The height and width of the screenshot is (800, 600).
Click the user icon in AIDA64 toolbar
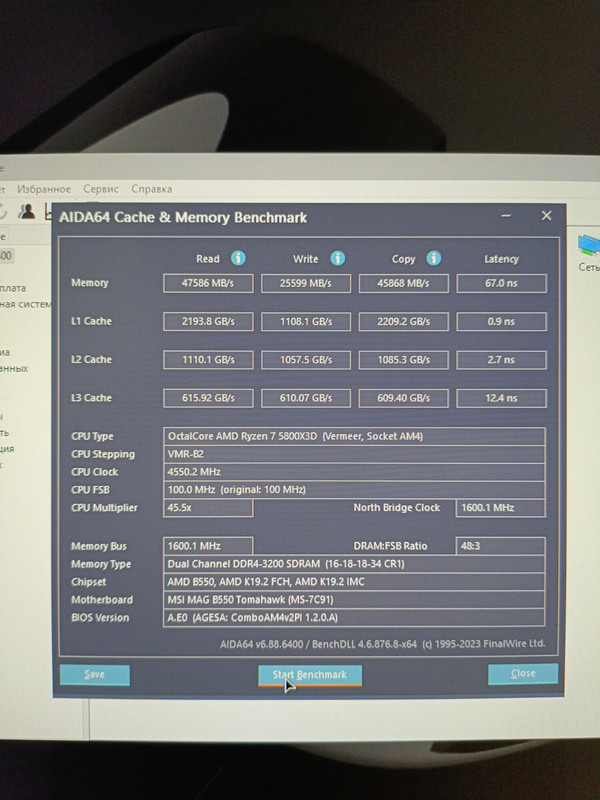coord(27,211)
